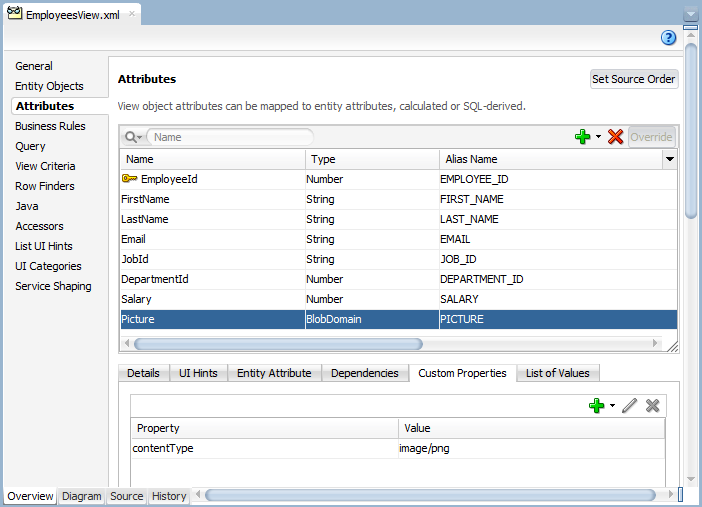Image resolution: width=702 pixels, height=507 pixels.
Task: Click the Property column header
Action: pos(265,428)
